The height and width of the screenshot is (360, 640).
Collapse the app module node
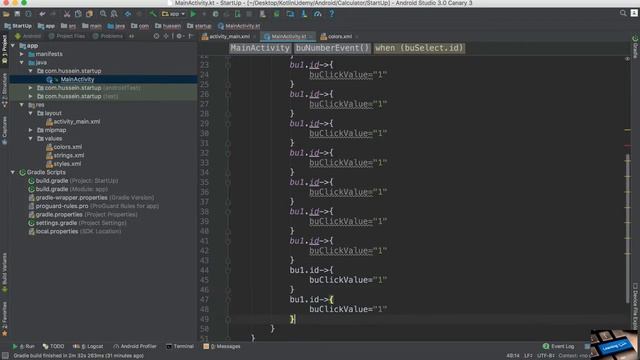coord(13,46)
